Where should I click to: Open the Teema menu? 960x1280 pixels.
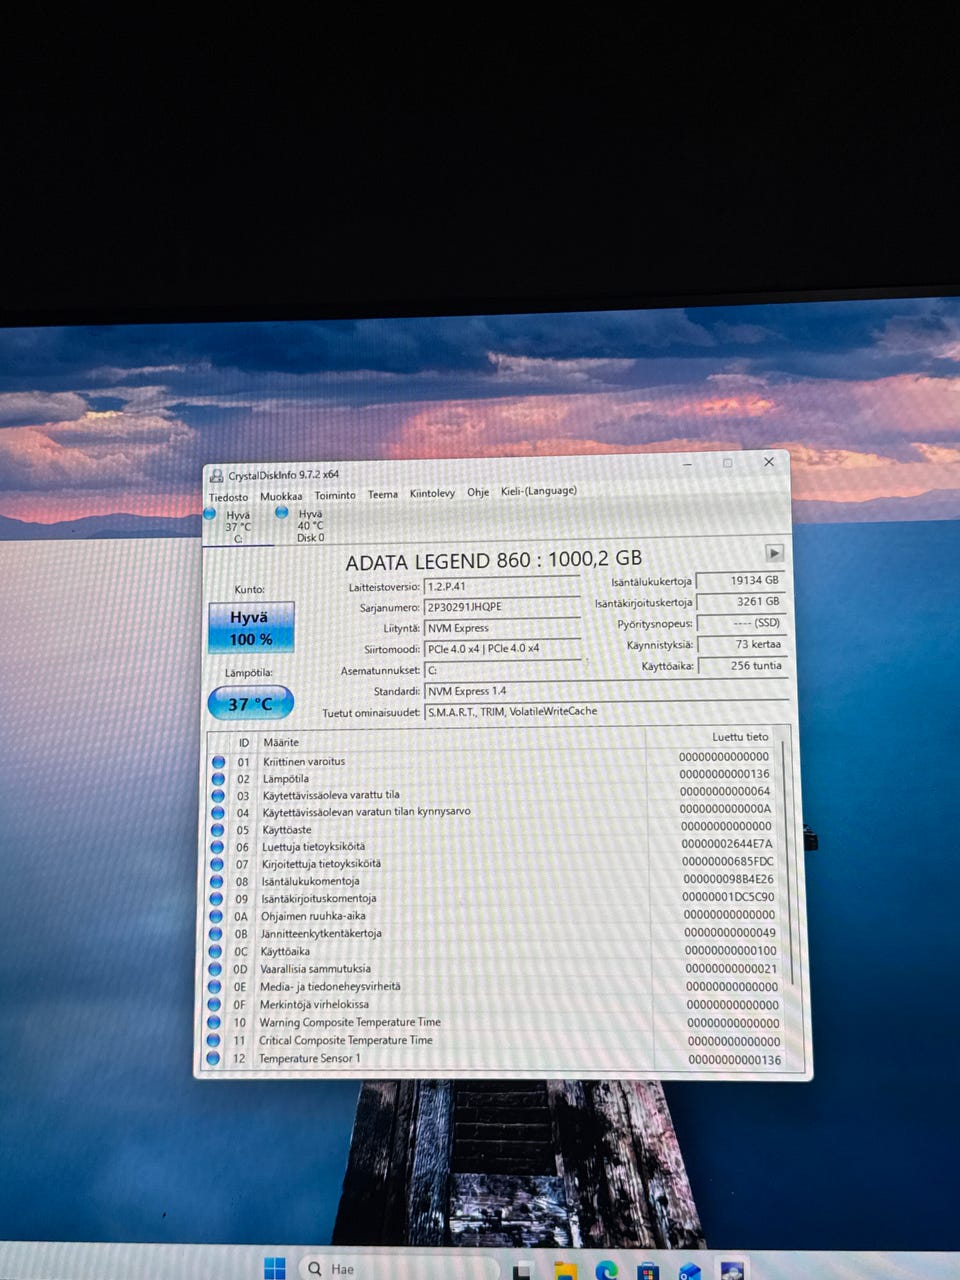[382, 494]
